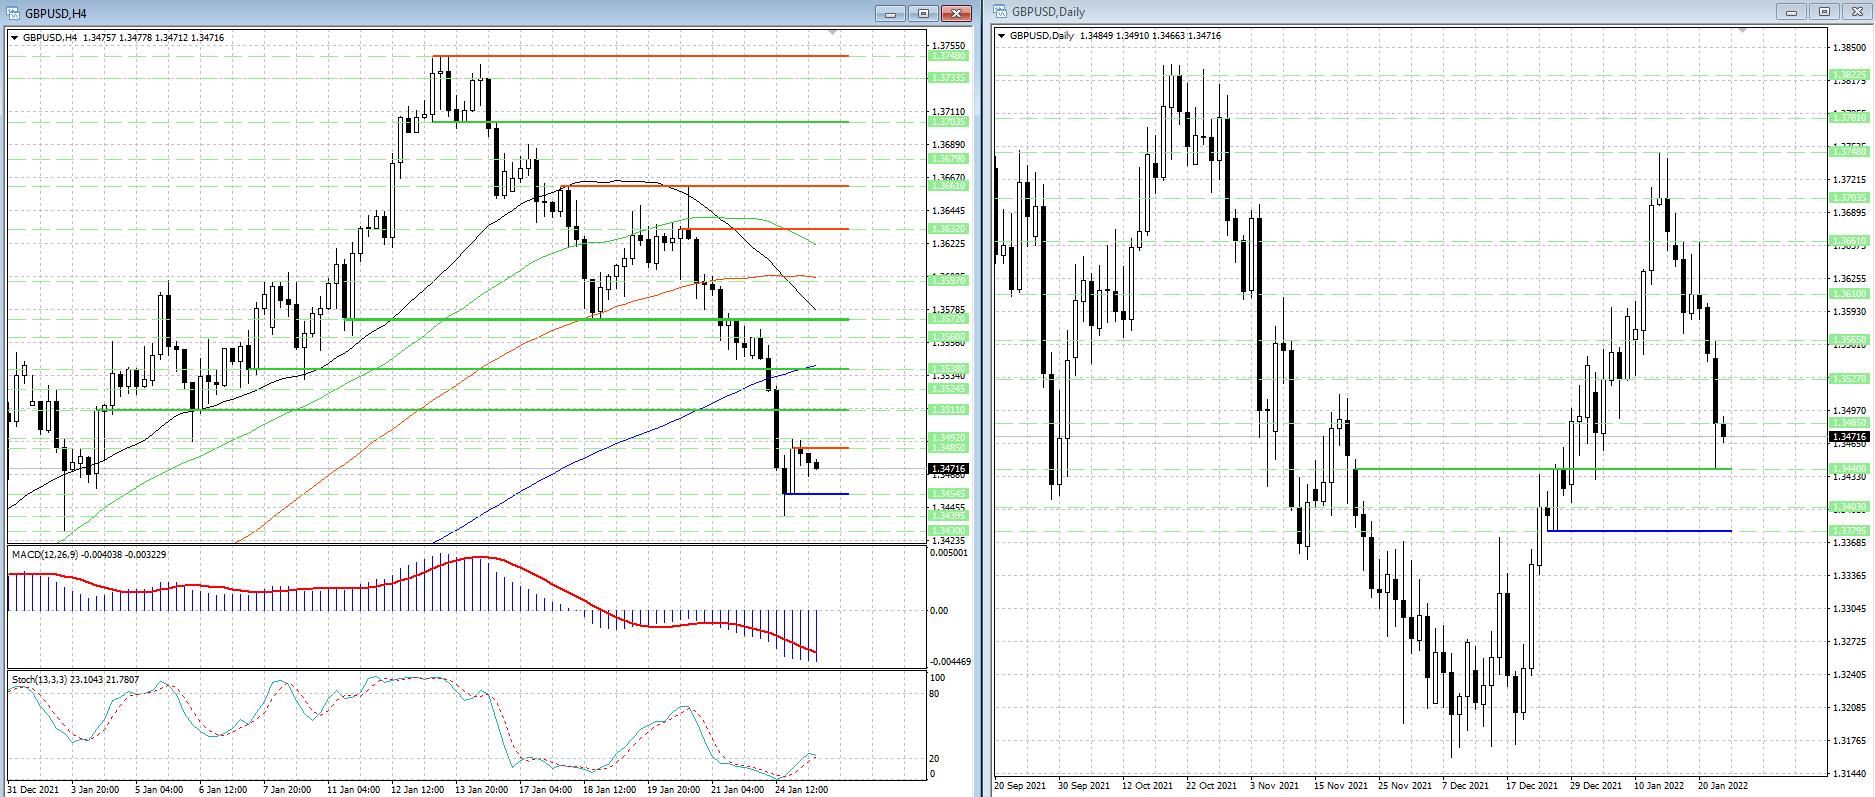Minimize the GBPUSD,Daily chart window
Image resolution: width=1875 pixels, height=797 pixels.
1791,11
